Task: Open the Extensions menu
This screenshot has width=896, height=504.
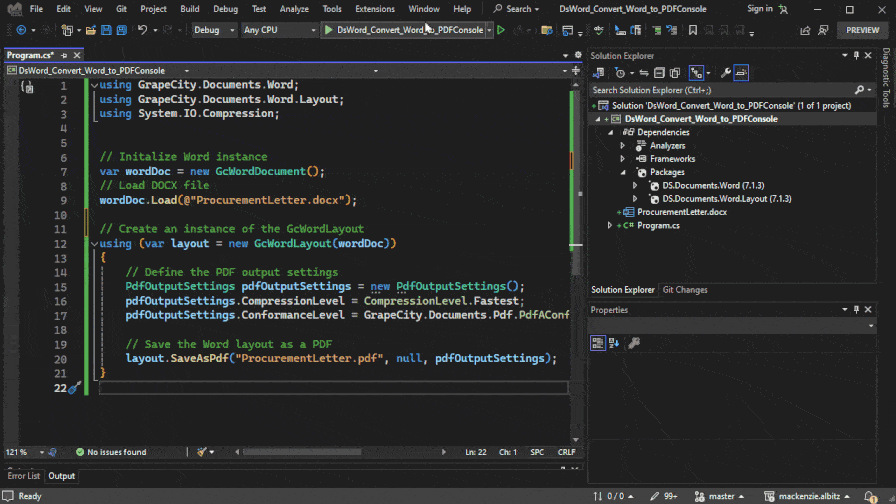Action: tap(375, 9)
